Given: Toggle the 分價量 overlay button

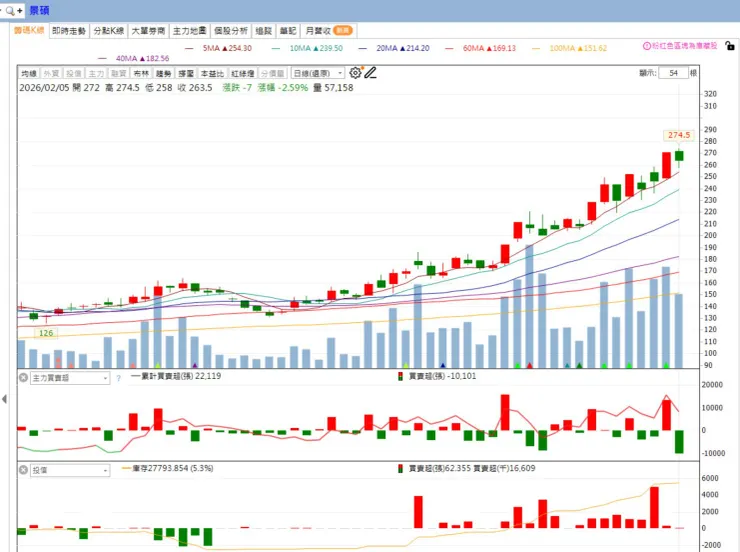Looking at the screenshot, I should click(x=272, y=73).
